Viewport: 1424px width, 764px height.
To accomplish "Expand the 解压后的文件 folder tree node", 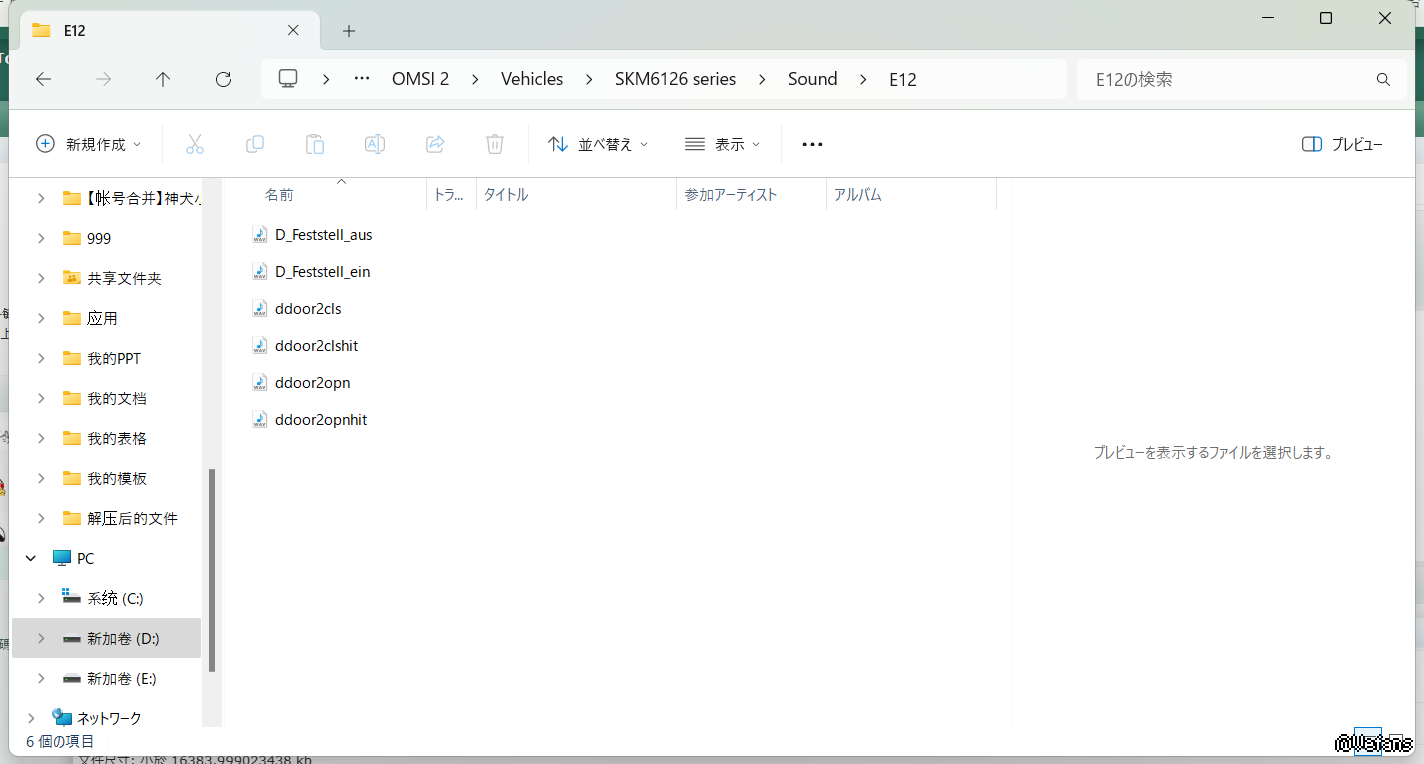I will pyautogui.click(x=41, y=518).
